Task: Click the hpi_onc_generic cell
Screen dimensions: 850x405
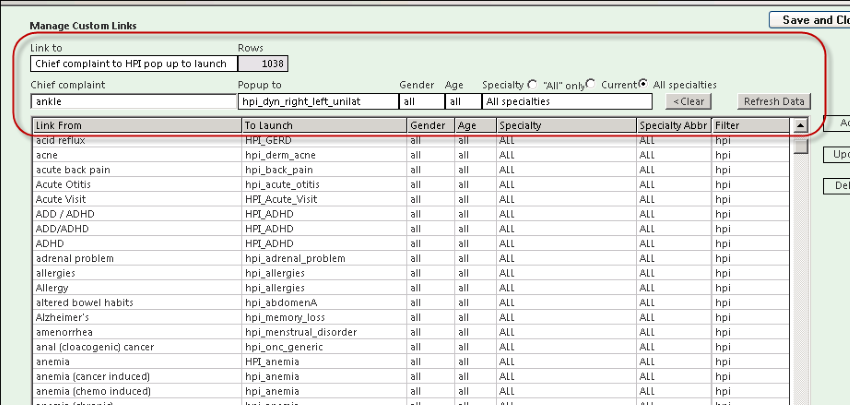Action: tap(325, 346)
